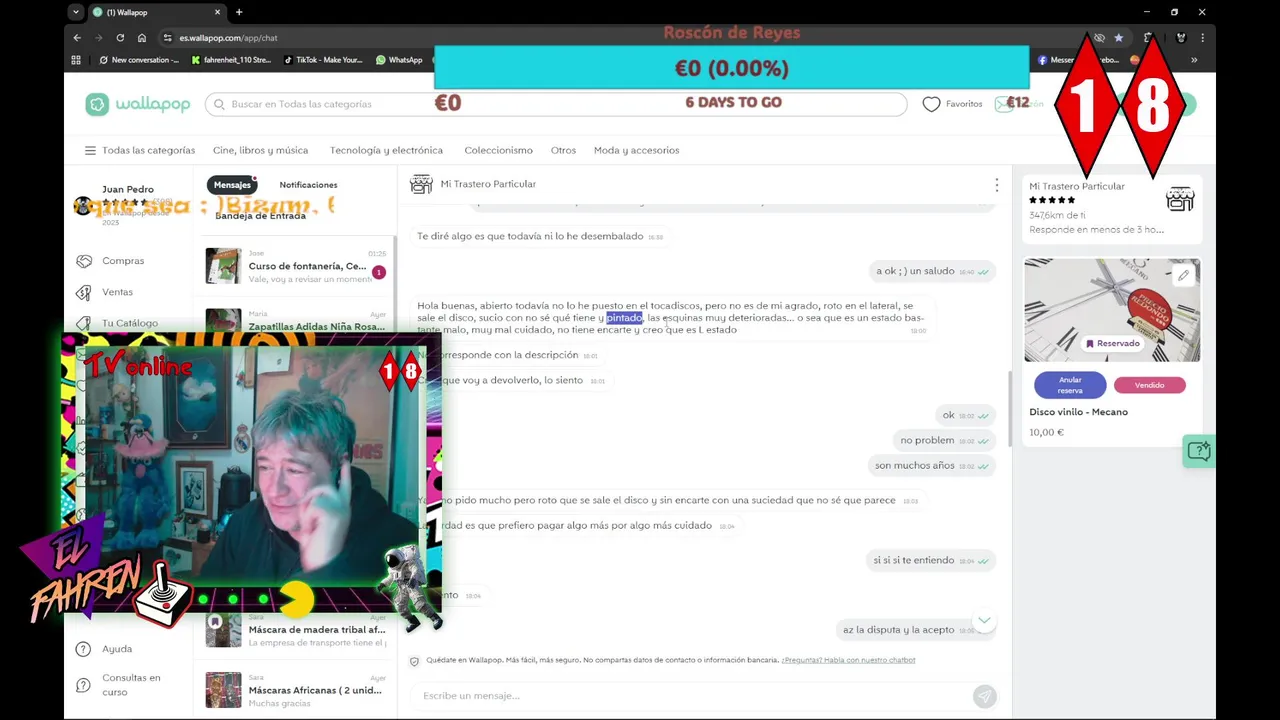Click 'si si si te entiendo' message
The width and height of the screenshot is (1280, 720).
[x=914, y=560]
